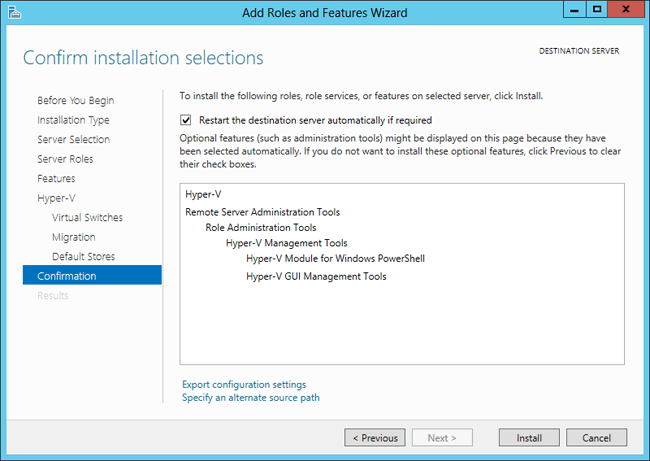Go to Before You Begin step
Viewport: 650px width, 461px height.
75,100
